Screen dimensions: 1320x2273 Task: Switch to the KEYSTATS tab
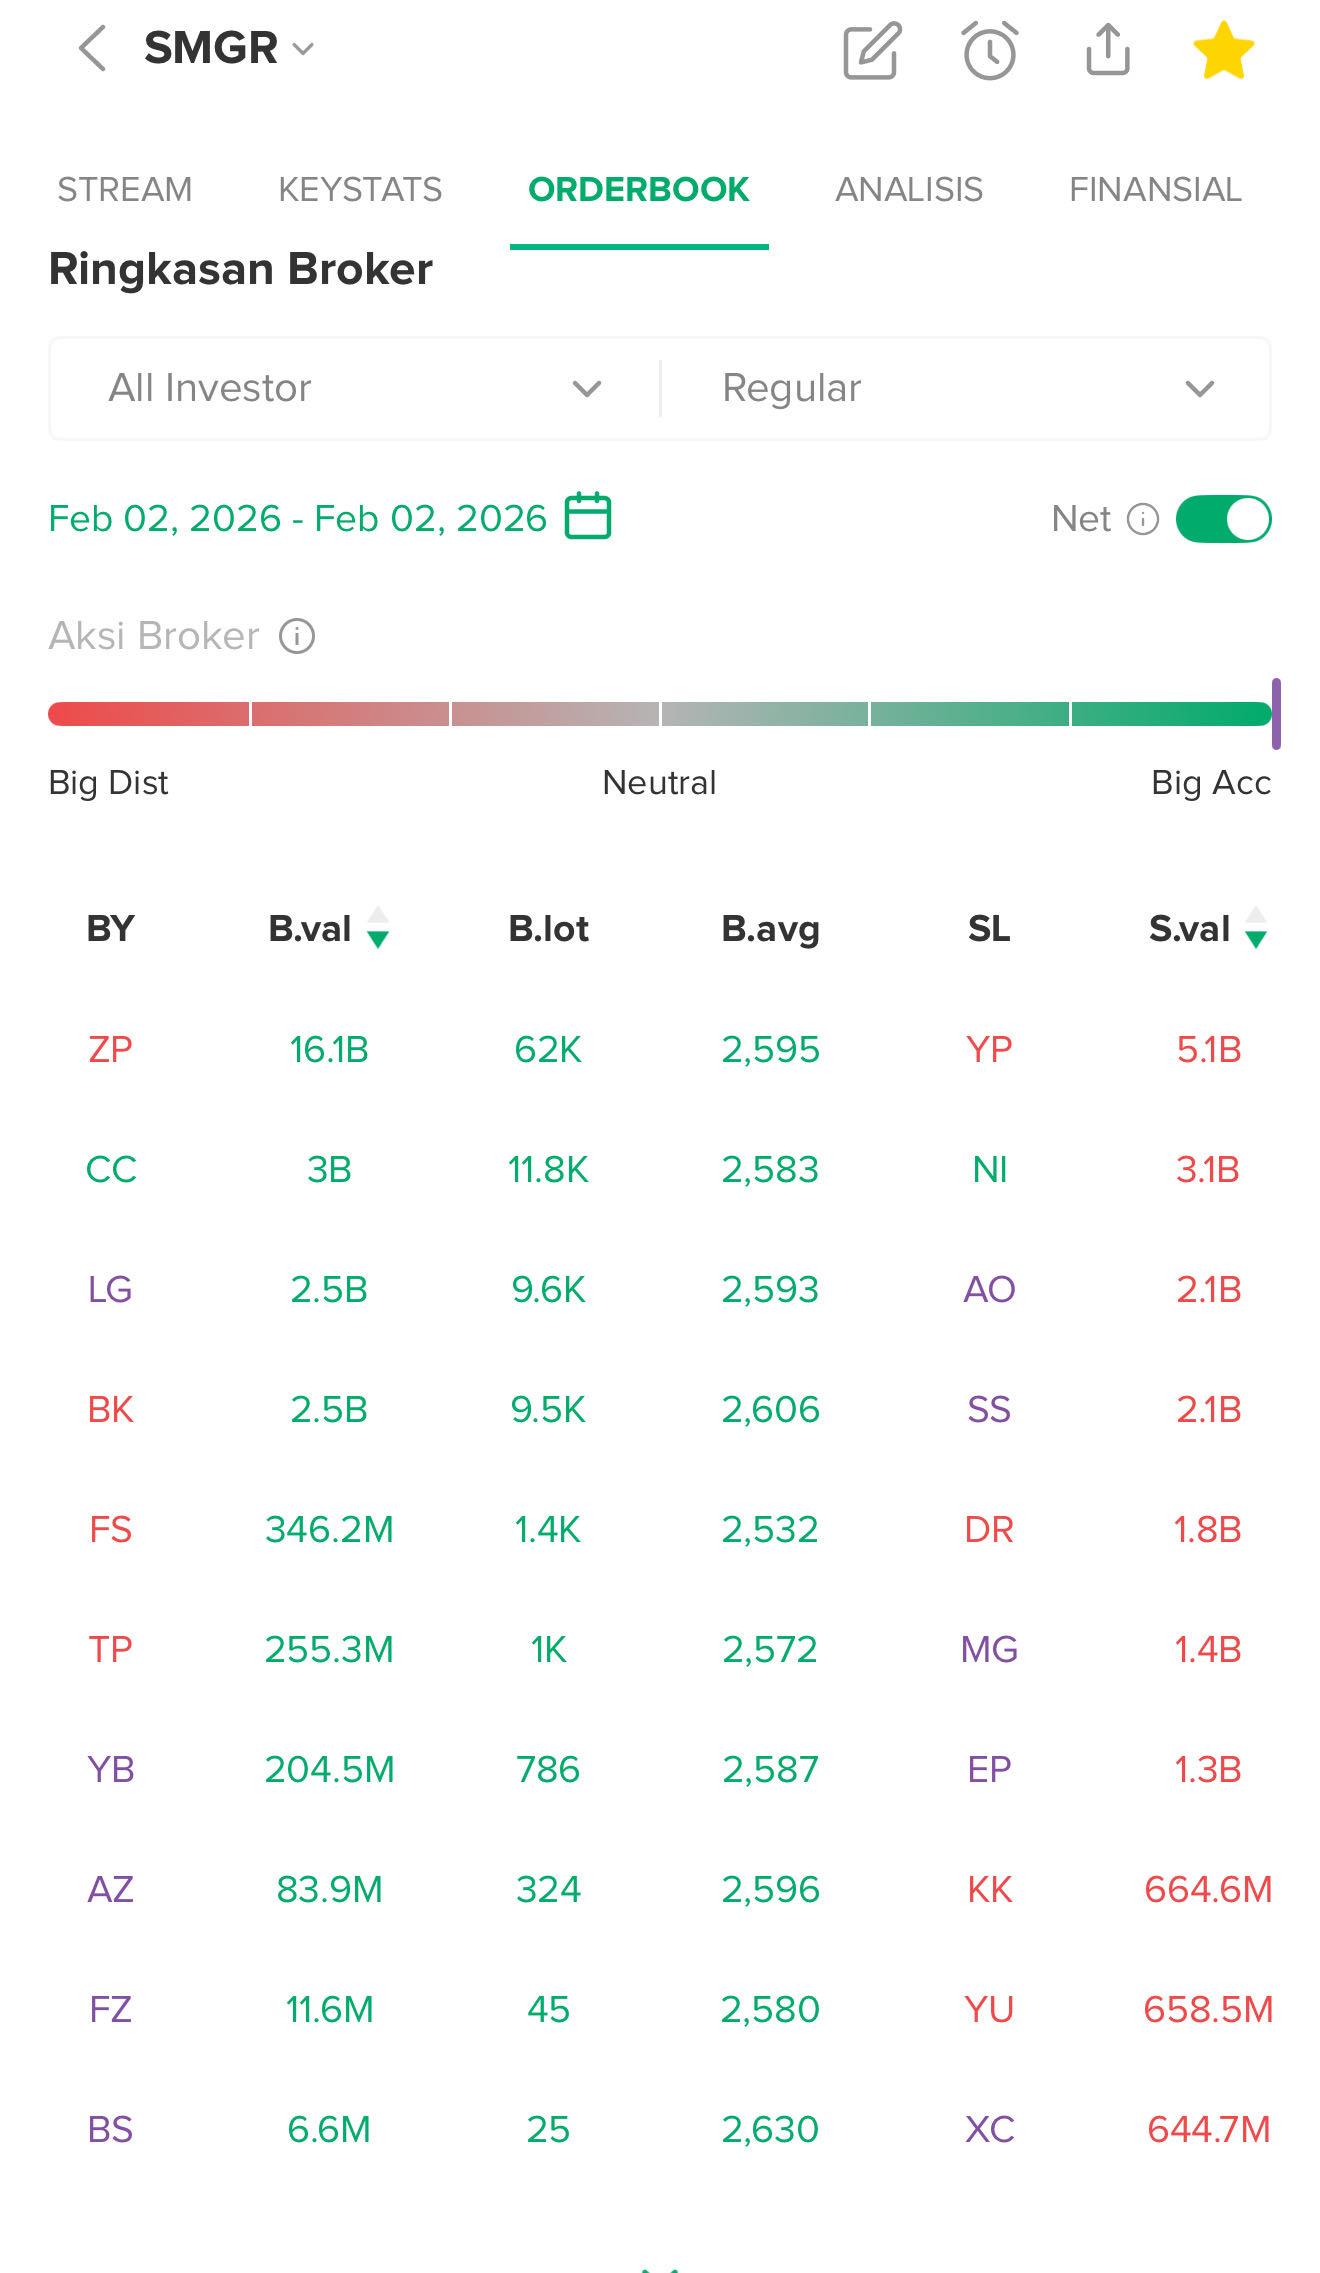click(360, 189)
